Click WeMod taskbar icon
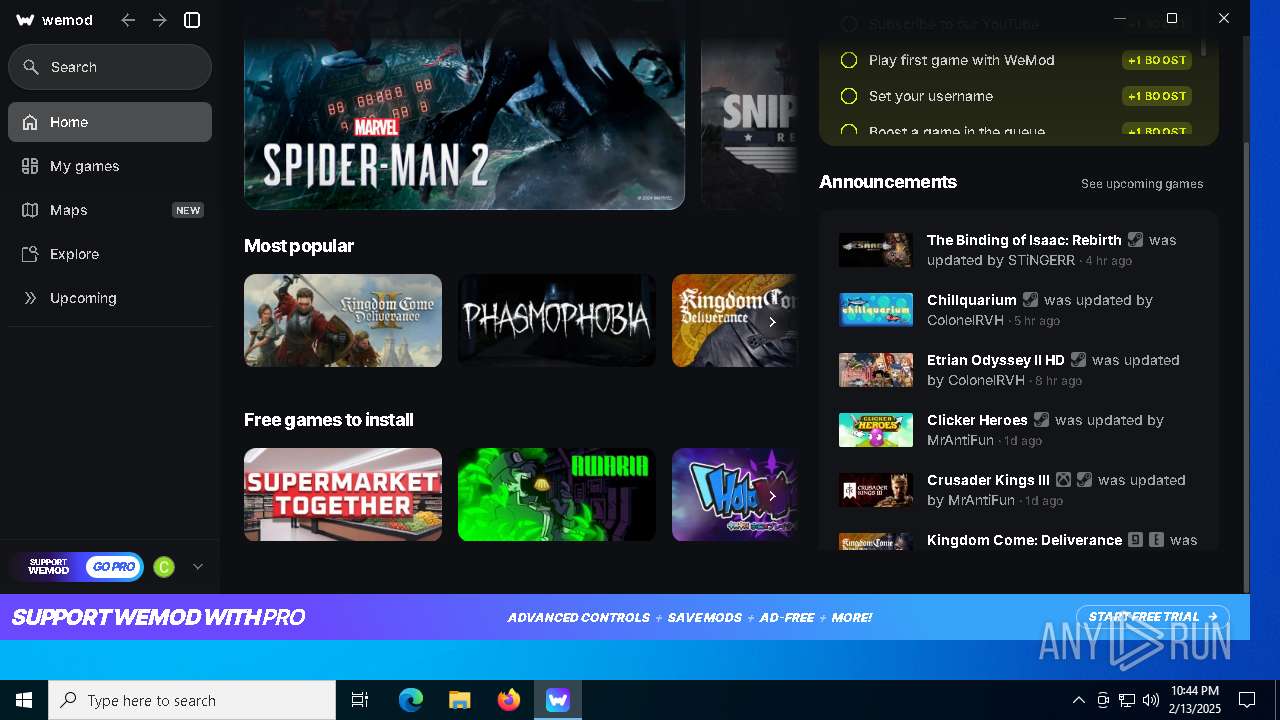The width and height of the screenshot is (1280, 720). point(558,700)
